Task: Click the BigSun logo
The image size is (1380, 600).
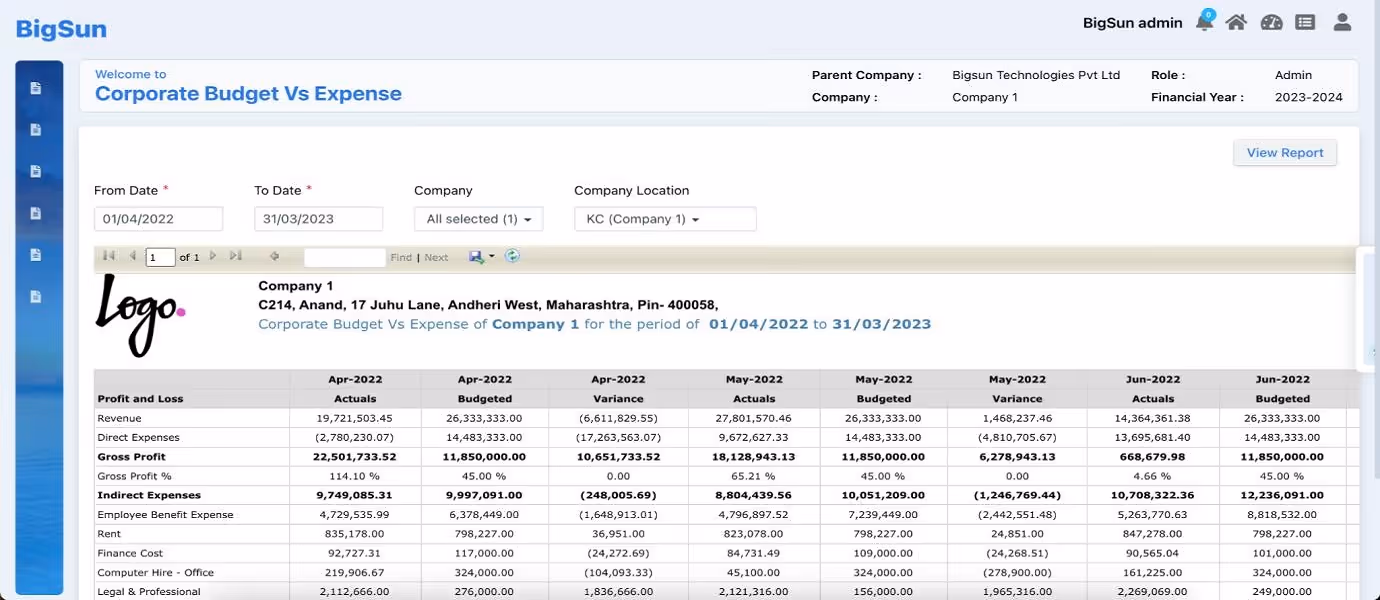Action: click(61, 29)
